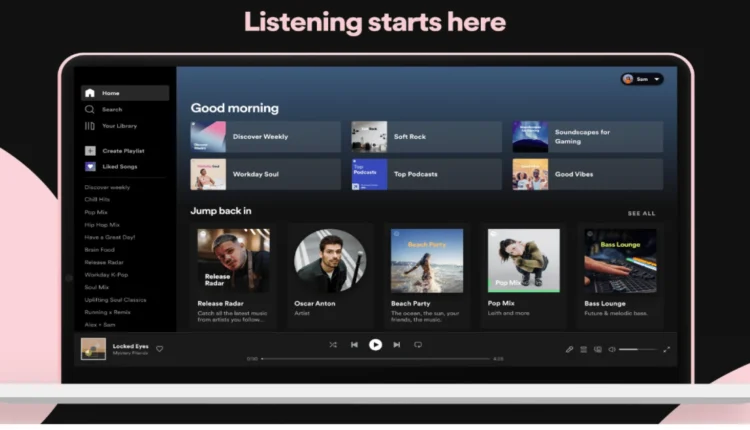Toggle shuffle playback
The image size is (750, 430).
coord(333,345)
